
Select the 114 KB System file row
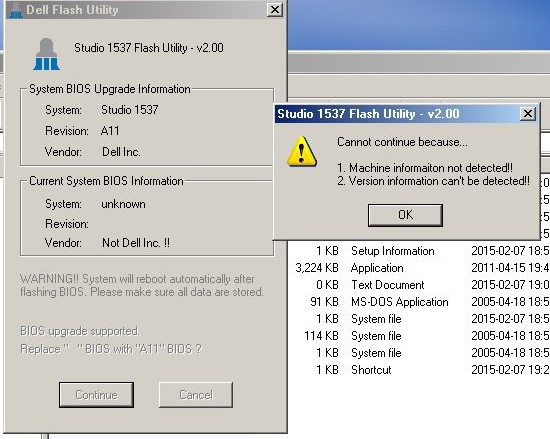click(422, 336)
